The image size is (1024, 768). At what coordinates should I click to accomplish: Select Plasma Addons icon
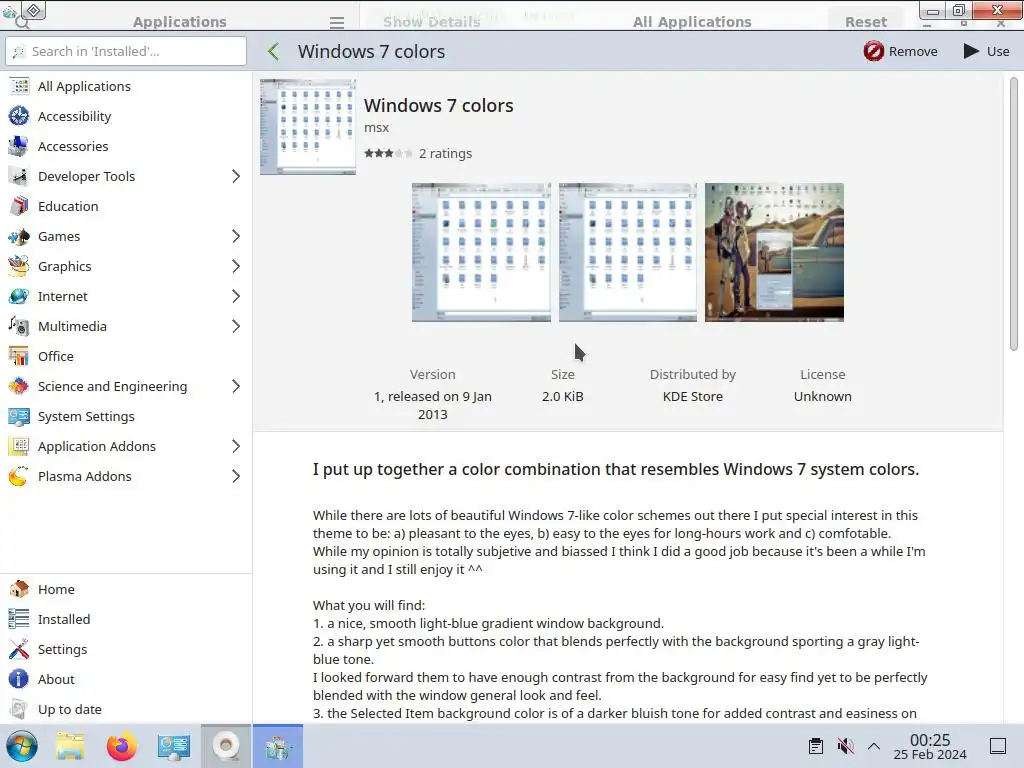point(19,477)
